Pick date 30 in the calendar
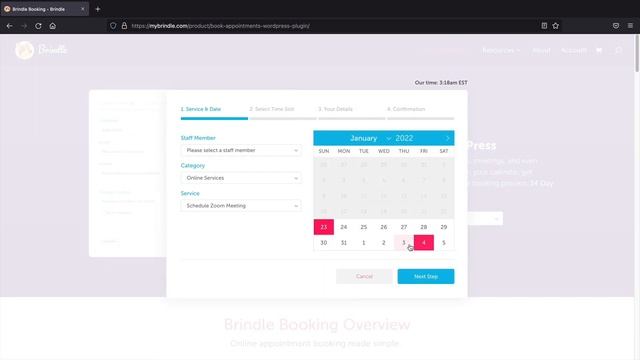Viewport: 640px width, 360px height. (324, 242)
